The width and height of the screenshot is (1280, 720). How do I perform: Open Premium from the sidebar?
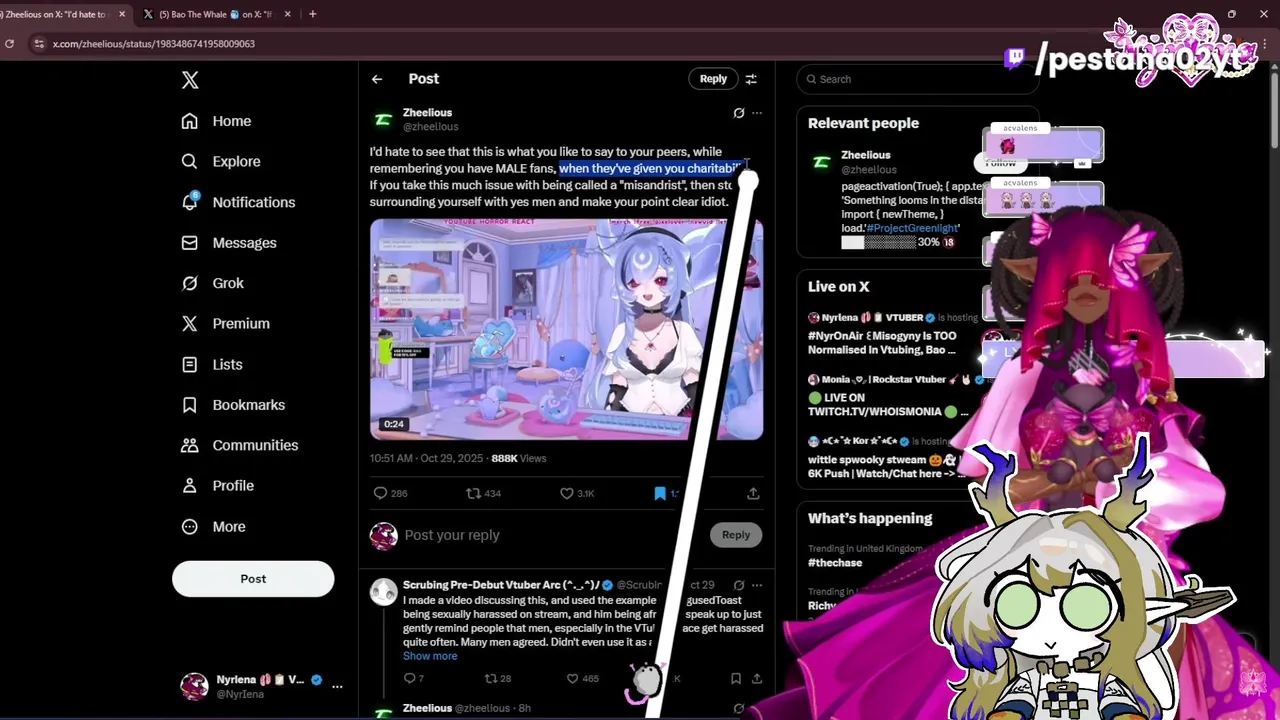[x=225, y=323]
